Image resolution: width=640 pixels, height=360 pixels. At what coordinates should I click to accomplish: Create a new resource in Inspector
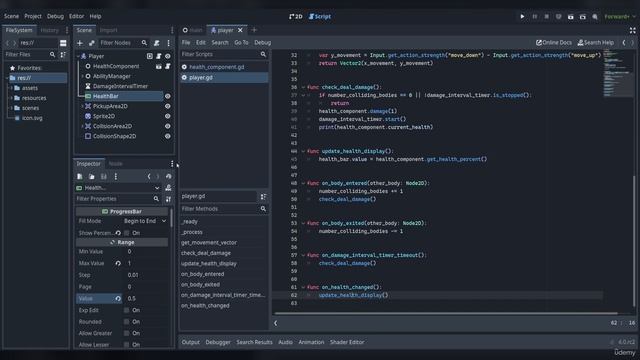(80, 176)
